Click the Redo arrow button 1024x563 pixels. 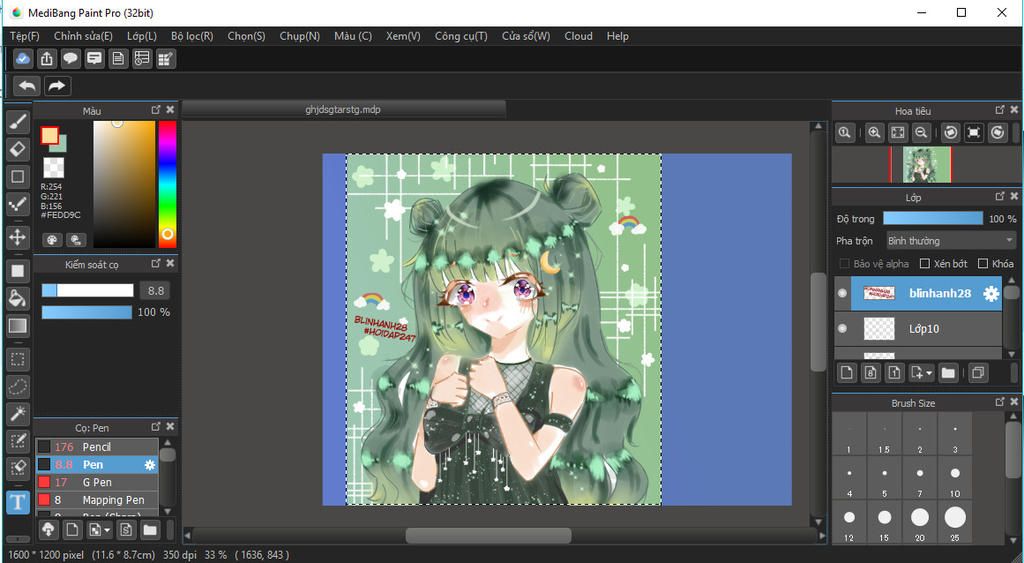pos(57,86)
